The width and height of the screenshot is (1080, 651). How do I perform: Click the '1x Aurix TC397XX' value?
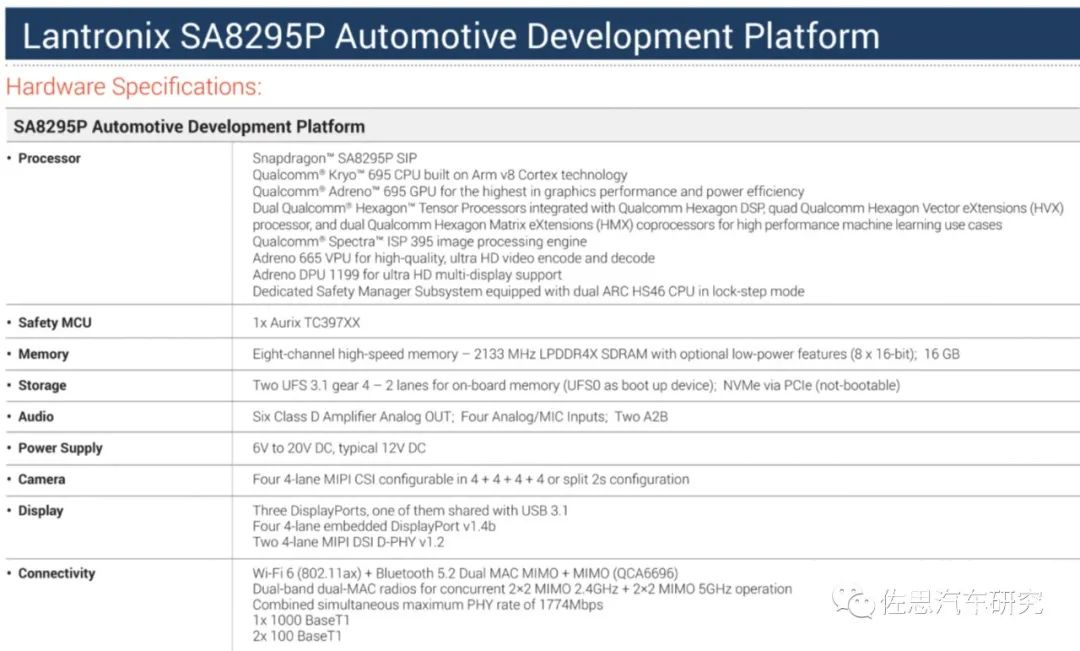click(306, 322)
